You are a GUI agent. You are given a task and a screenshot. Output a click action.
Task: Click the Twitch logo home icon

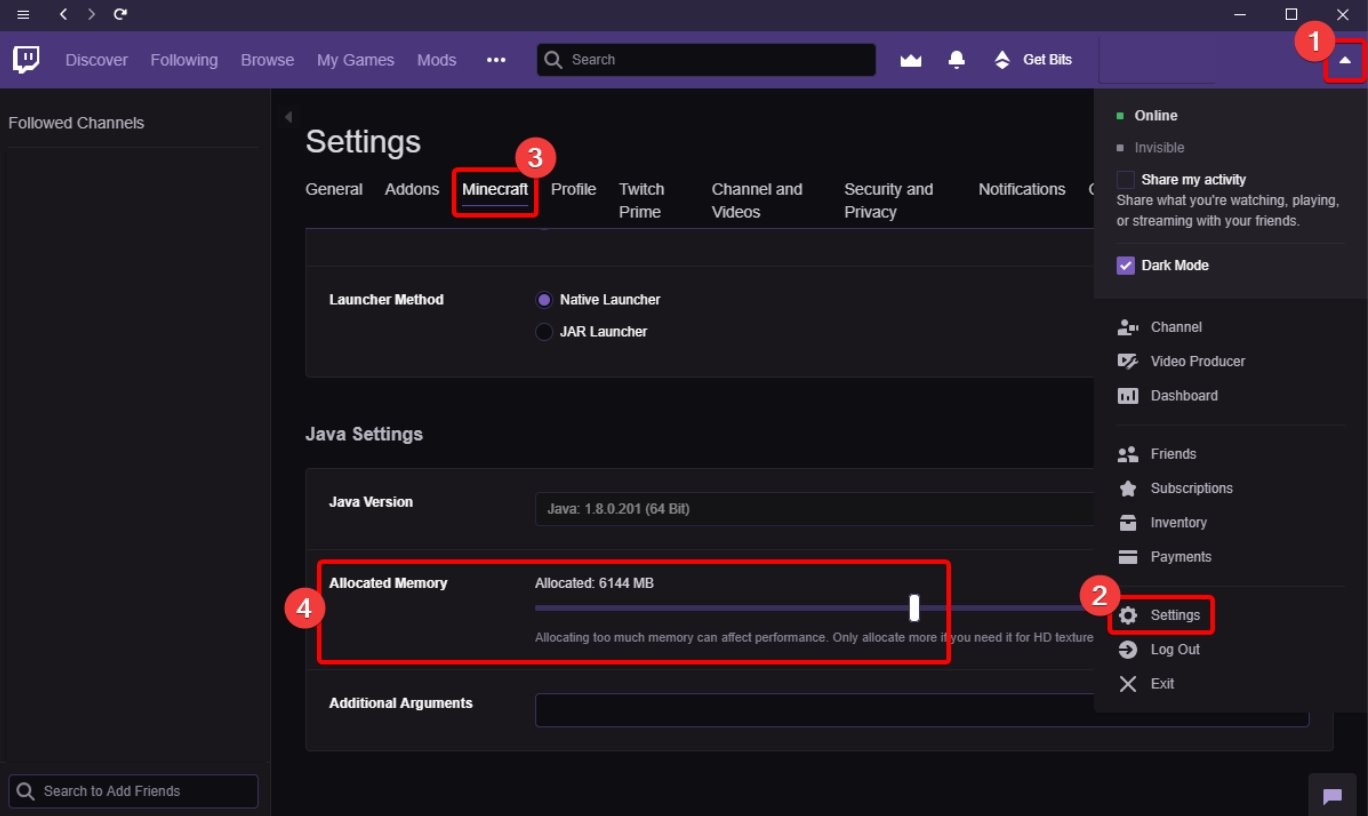tap(27, 60)
